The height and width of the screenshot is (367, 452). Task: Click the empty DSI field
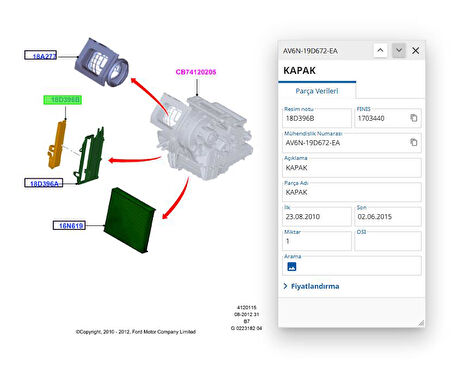pos(388,241)
